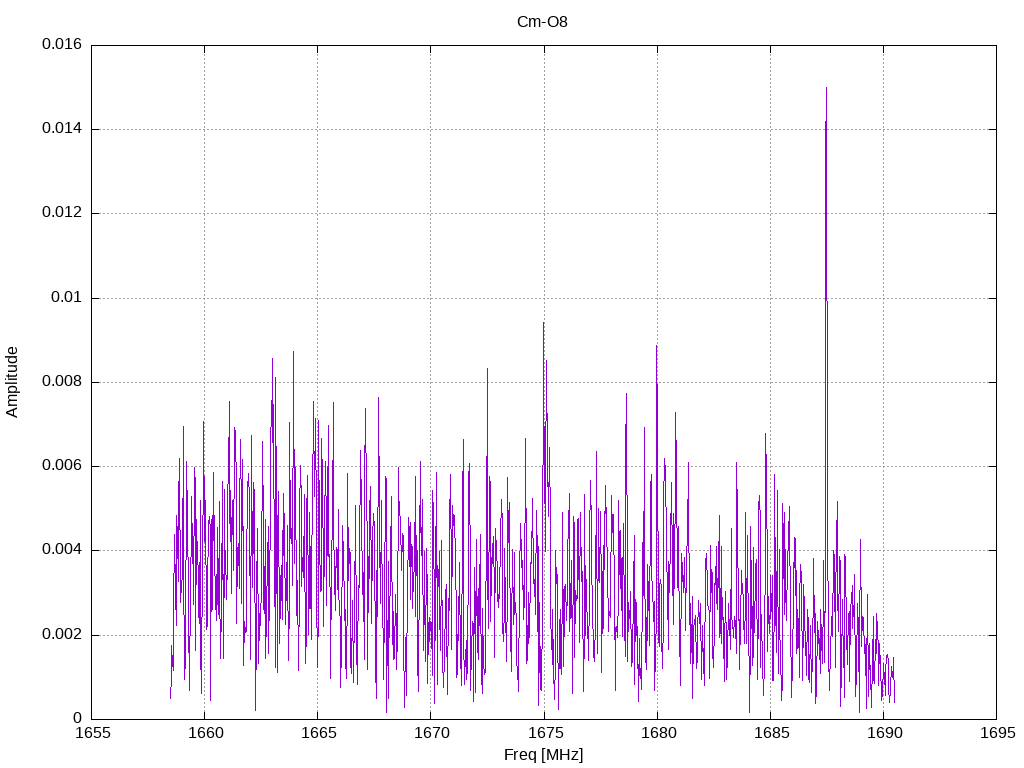Click x-axis tick label 1670
Image resolution: width=1024 pixels, height=768 pixels.
coord(431,733)
